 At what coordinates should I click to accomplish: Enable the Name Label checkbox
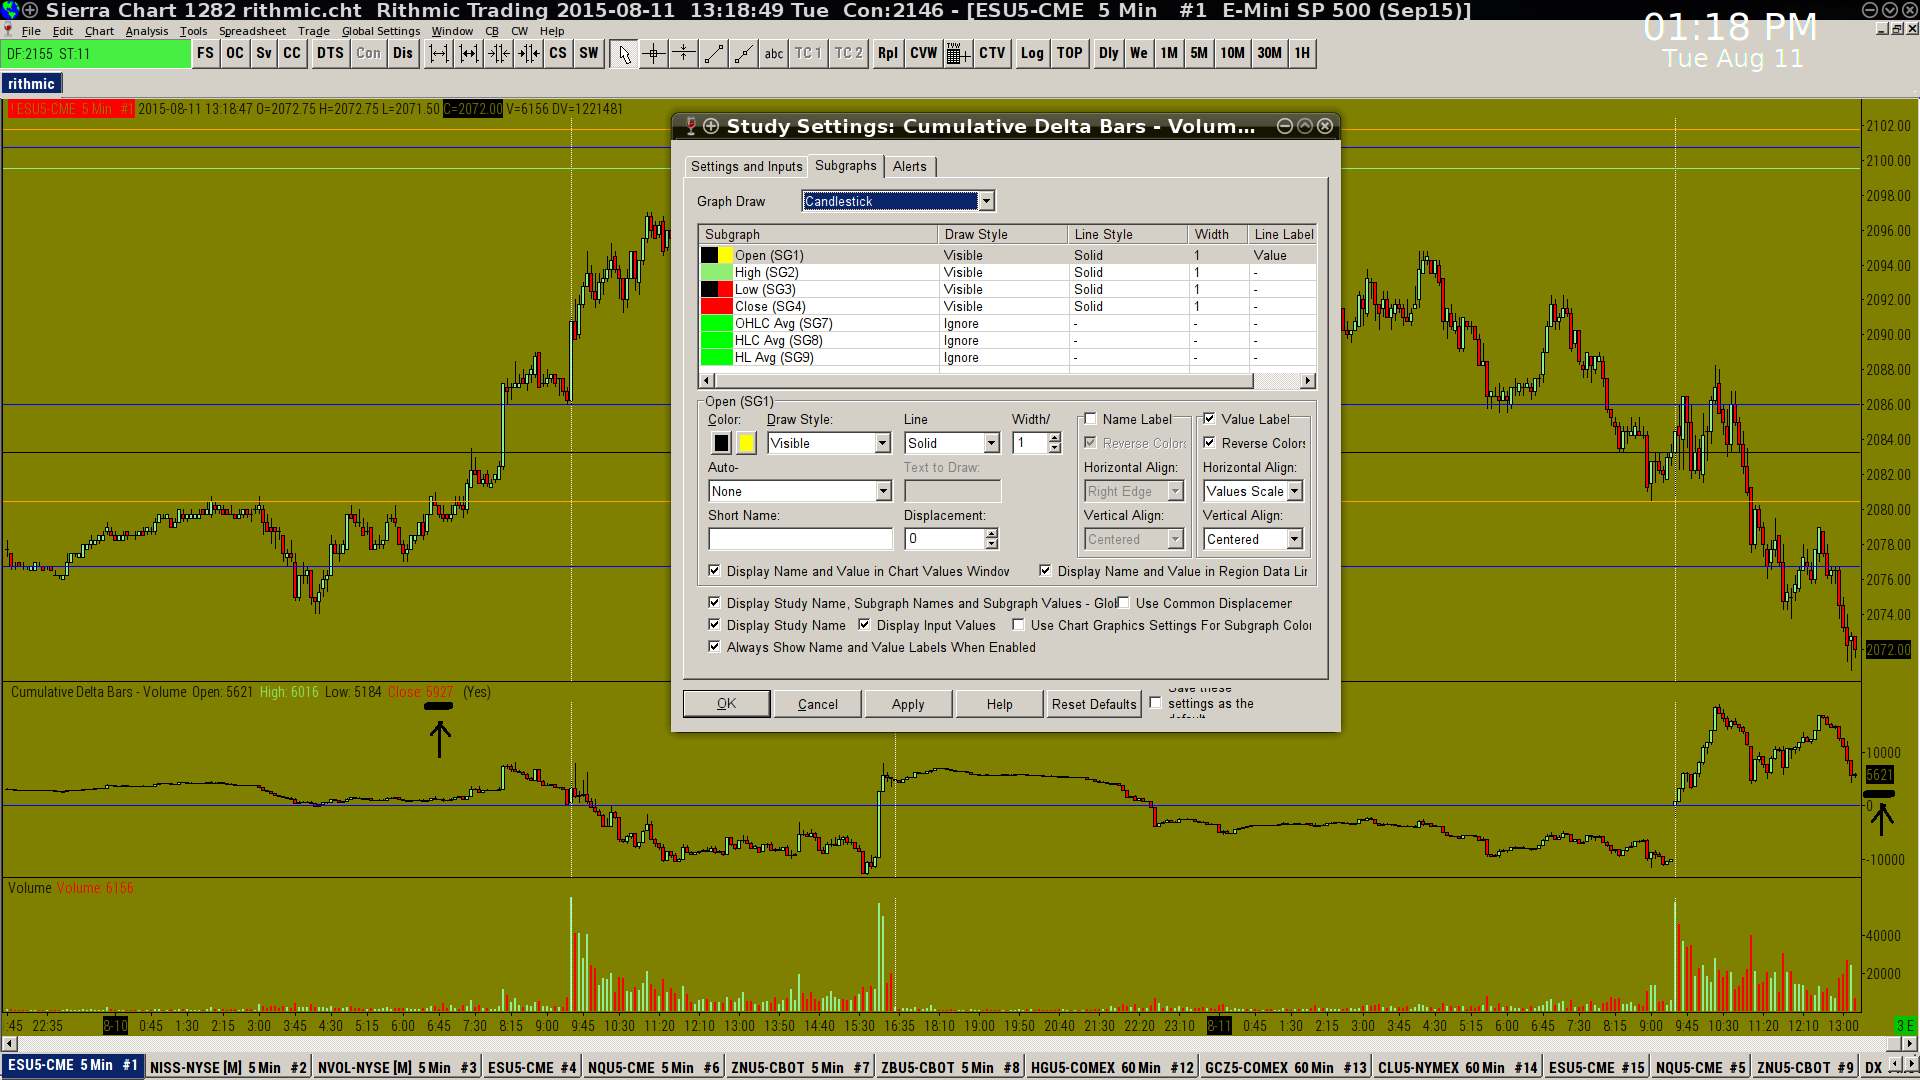1091,419
